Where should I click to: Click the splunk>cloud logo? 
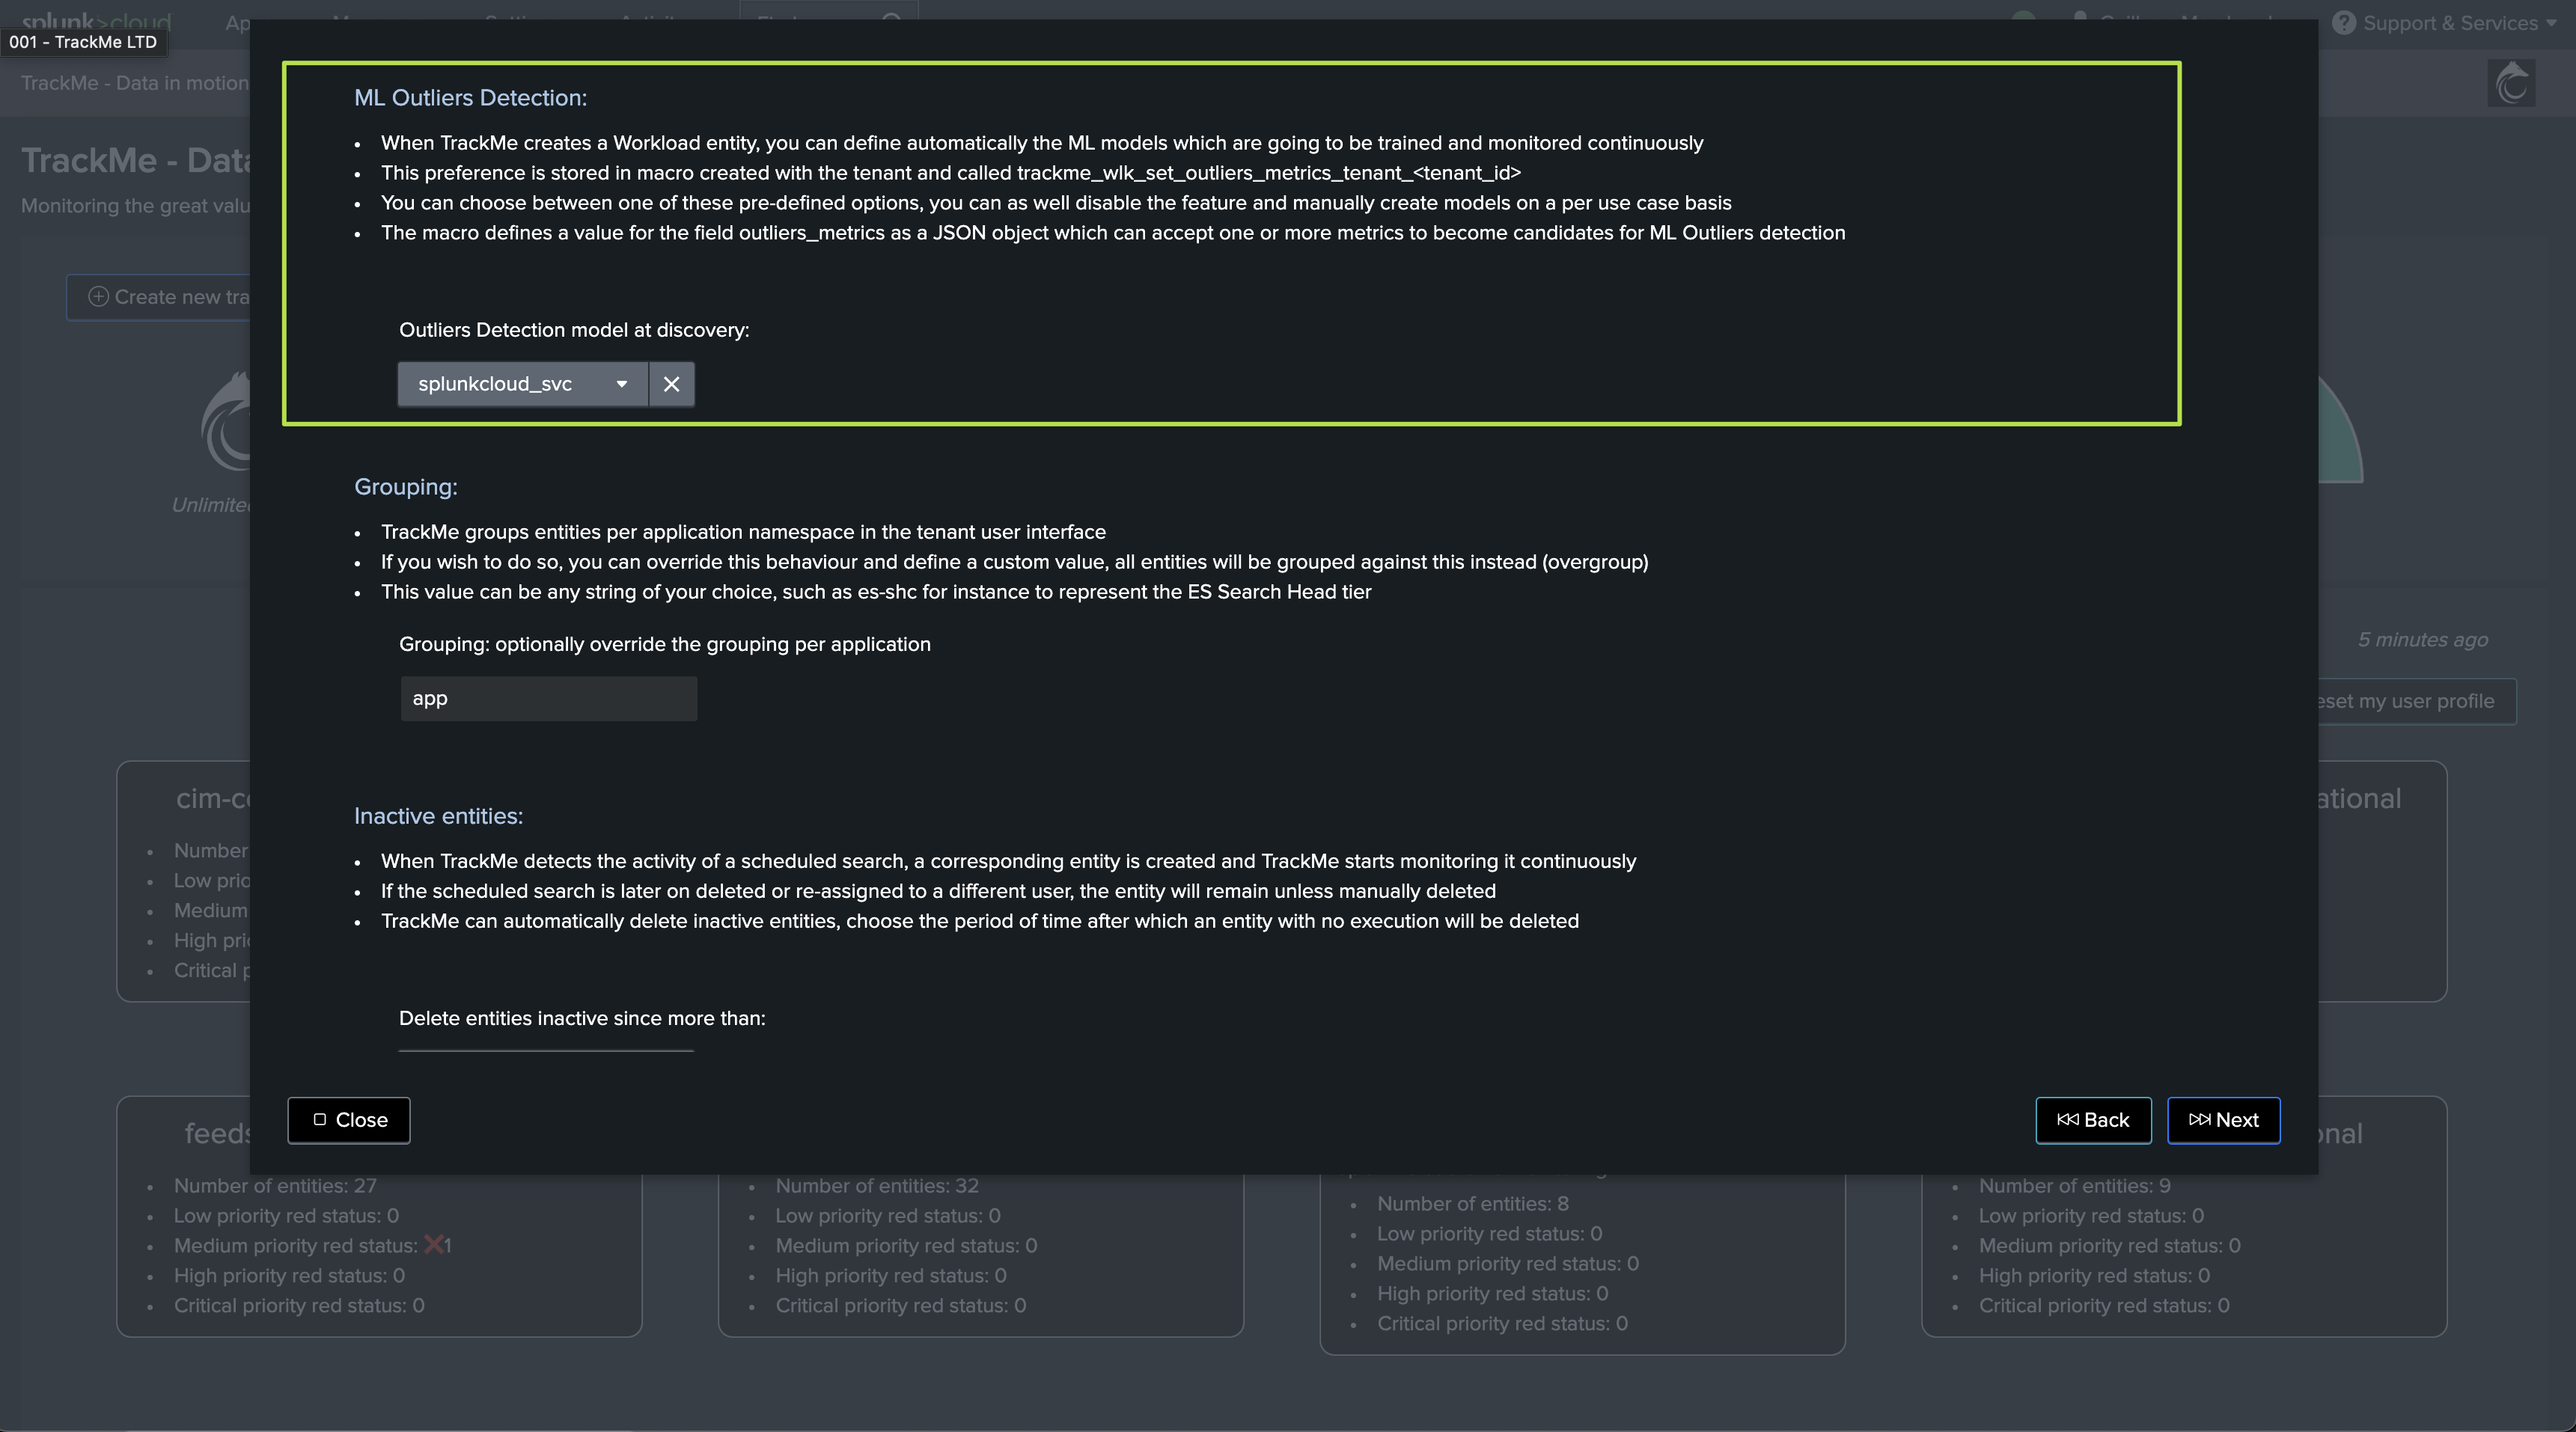pyautogui.click(x=96, y=21)
